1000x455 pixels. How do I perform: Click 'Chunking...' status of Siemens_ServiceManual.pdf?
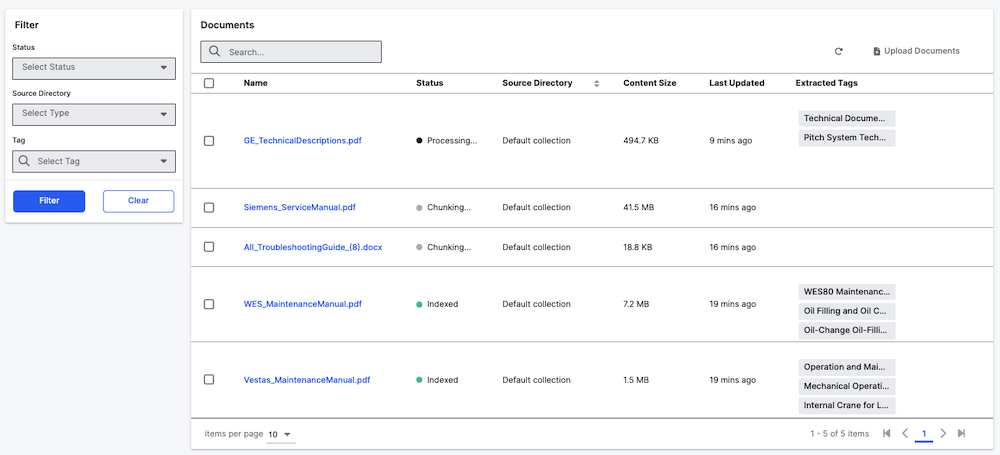[444, 207]
